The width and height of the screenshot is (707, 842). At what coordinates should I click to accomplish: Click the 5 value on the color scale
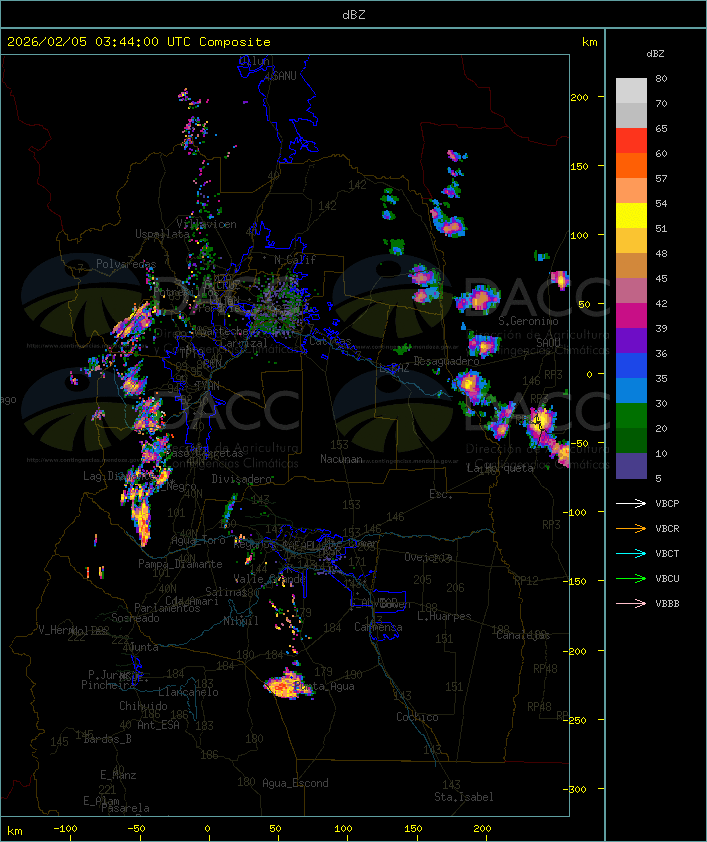[x=658, y=478]
